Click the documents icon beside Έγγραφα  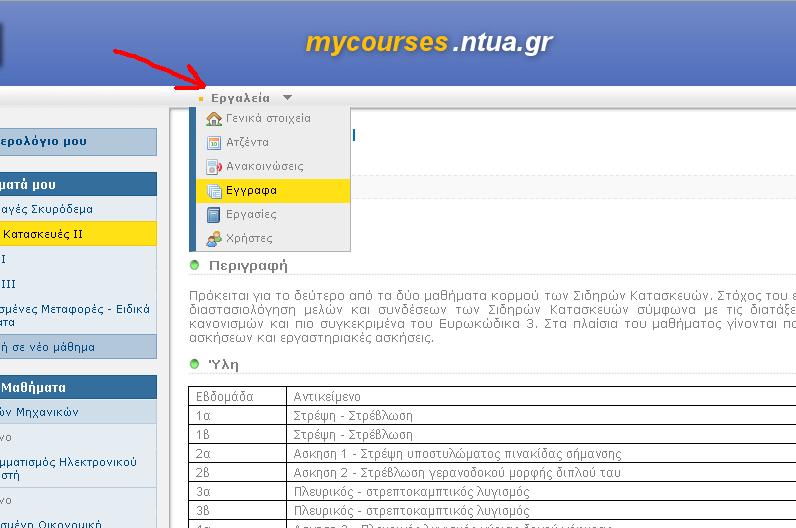coord(213,191)
